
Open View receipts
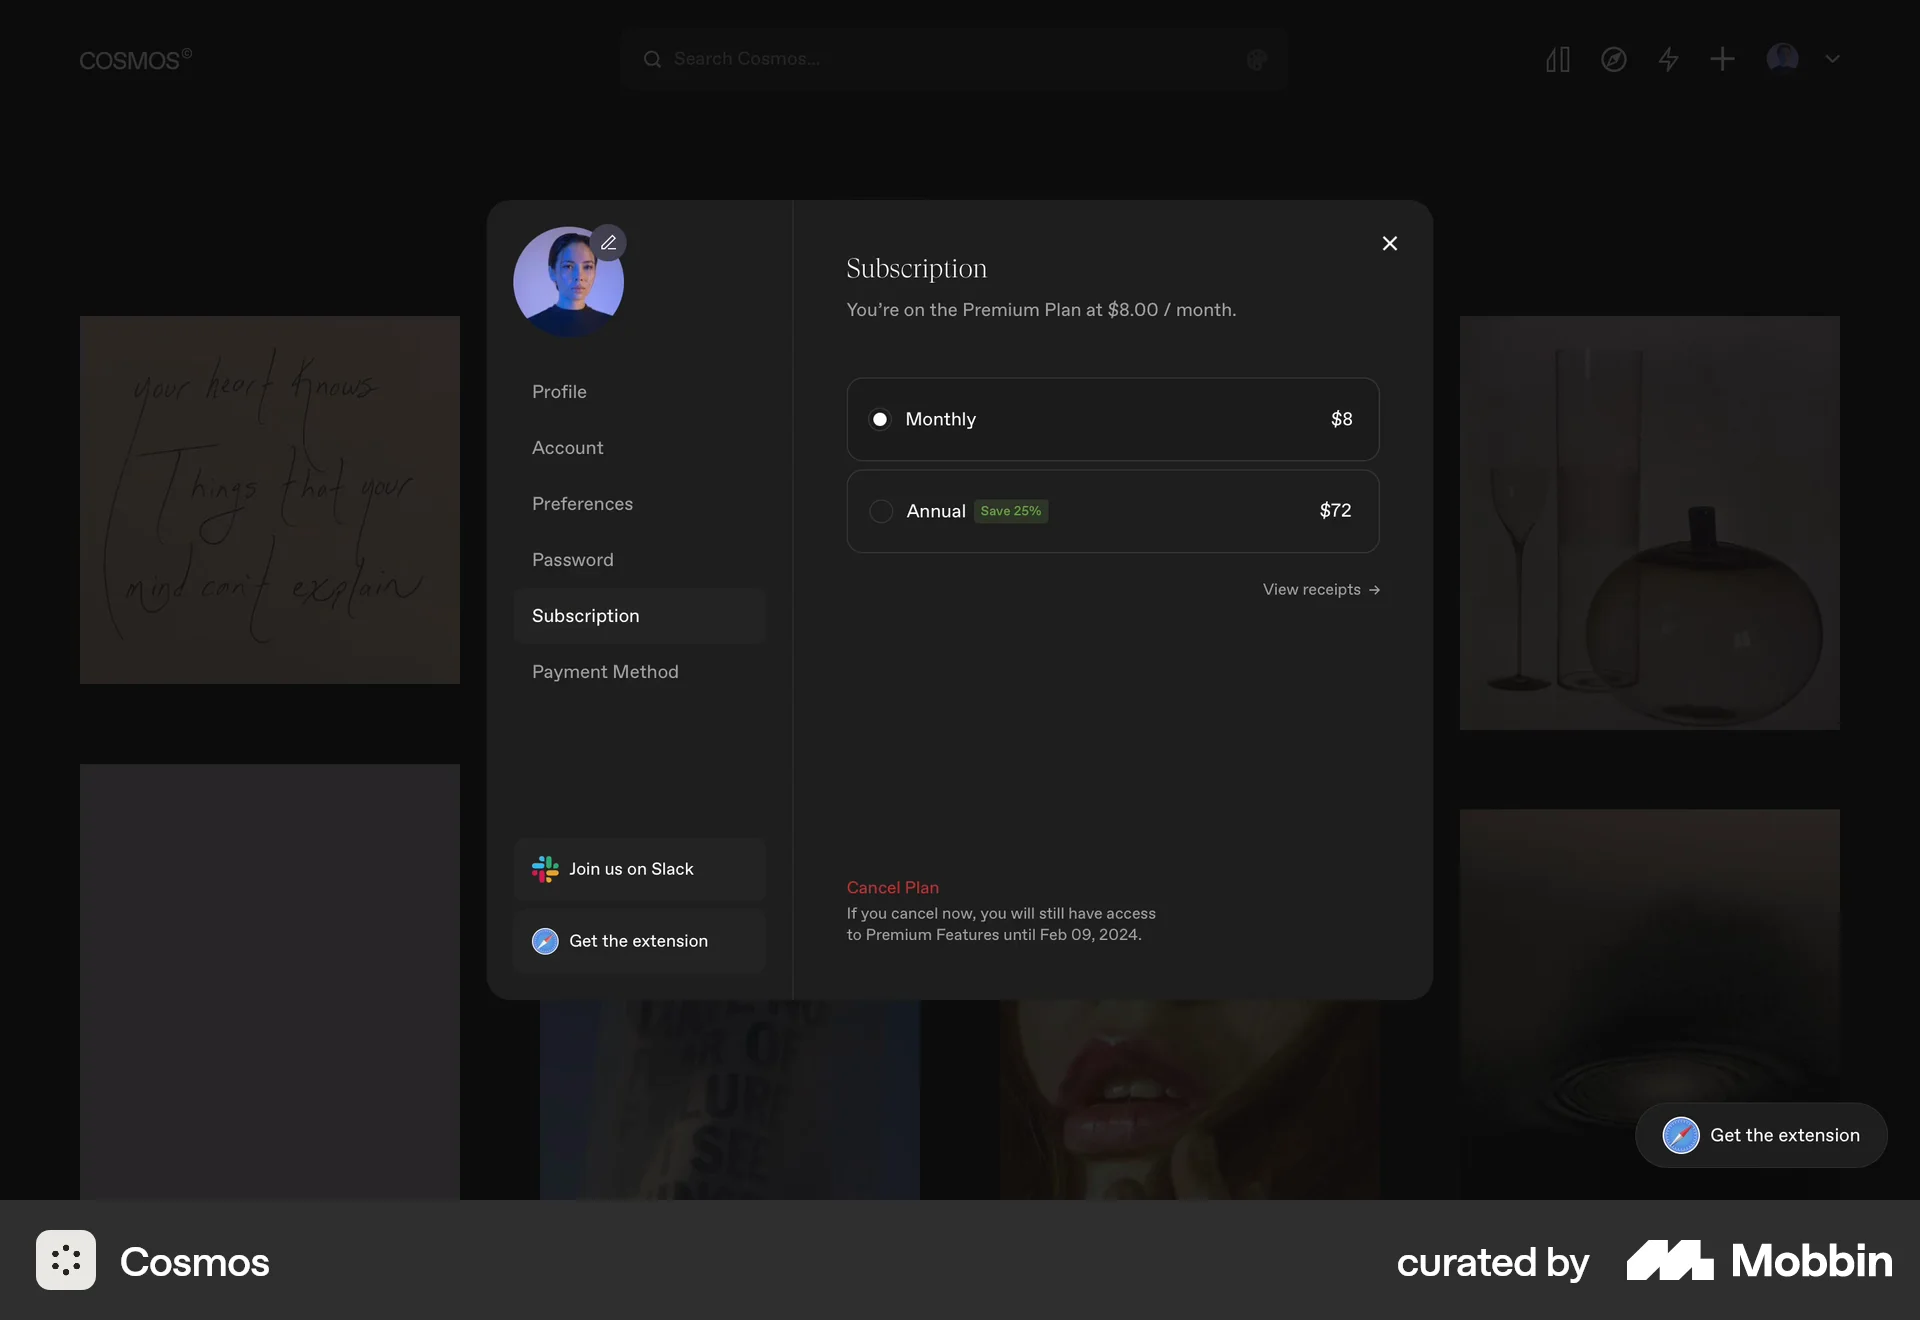[1320, 589]
